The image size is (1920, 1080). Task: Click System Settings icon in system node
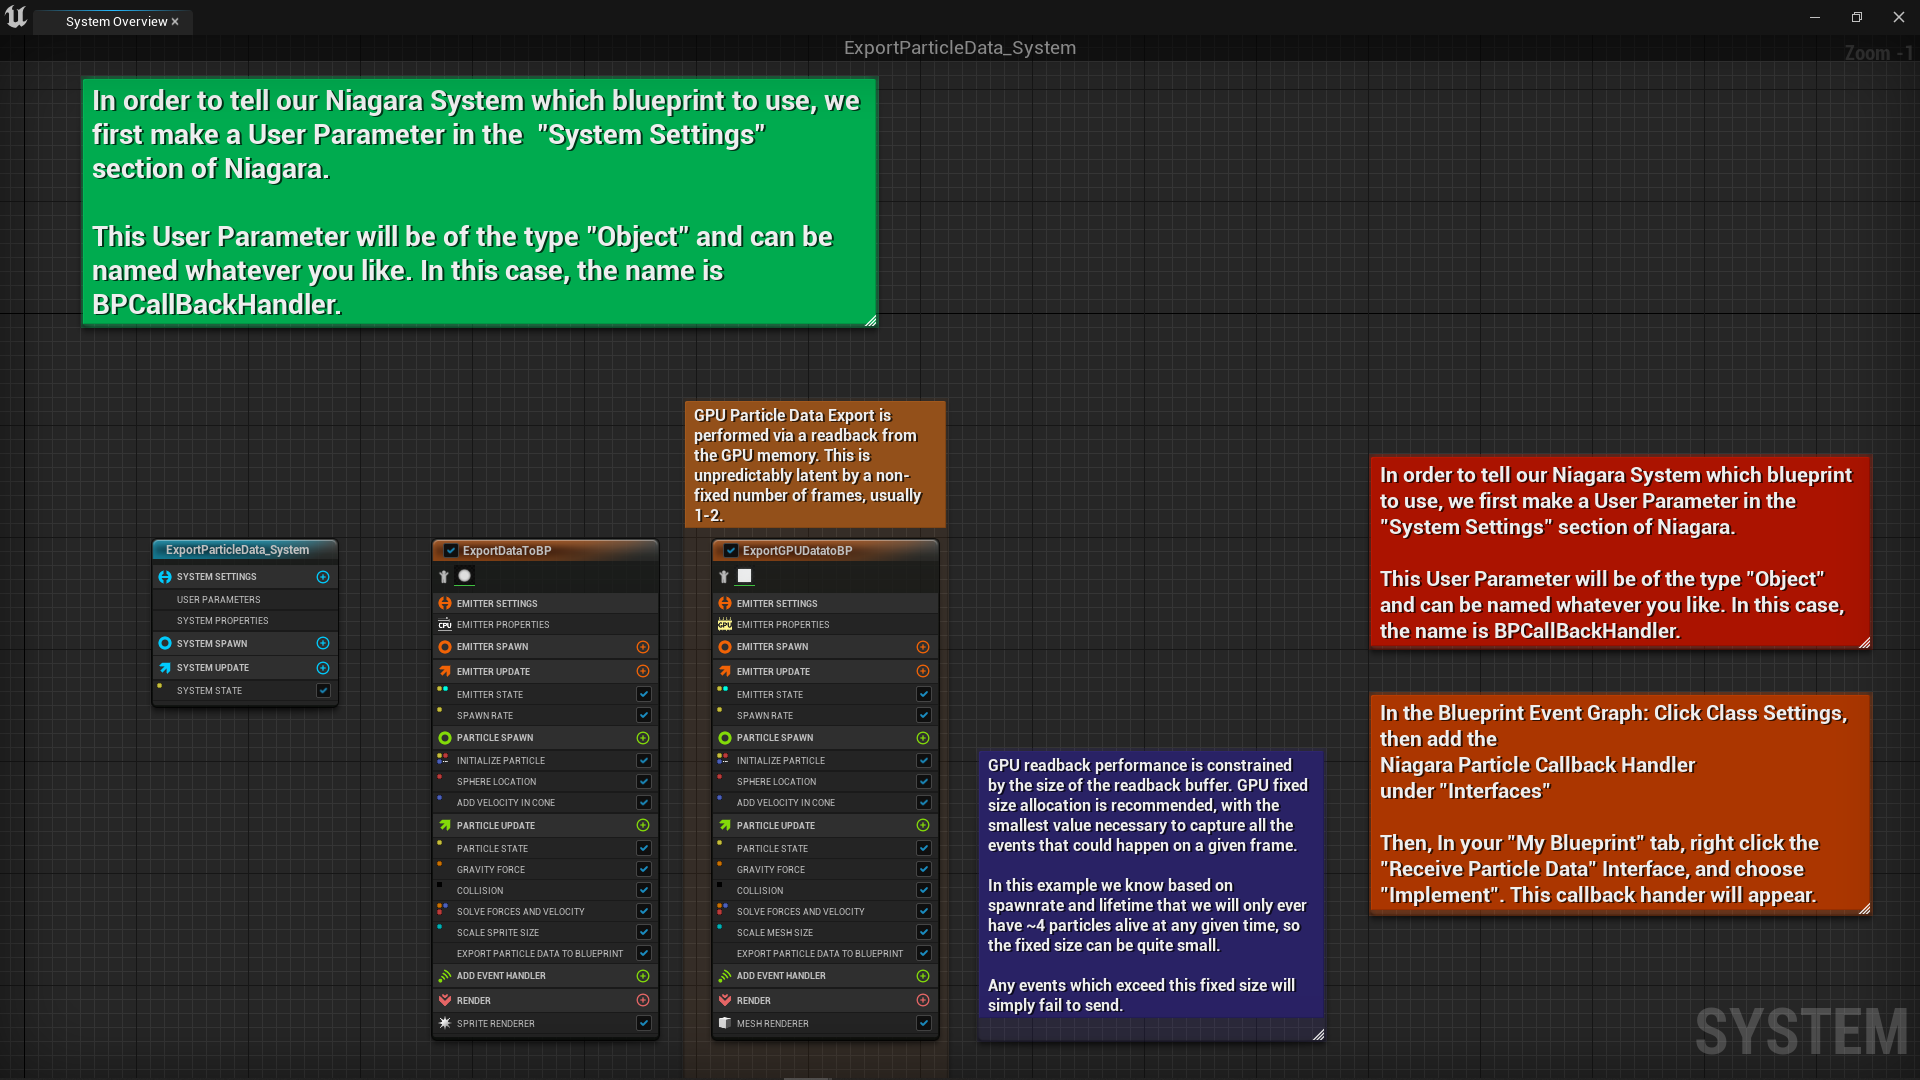(x=165, y=577)
